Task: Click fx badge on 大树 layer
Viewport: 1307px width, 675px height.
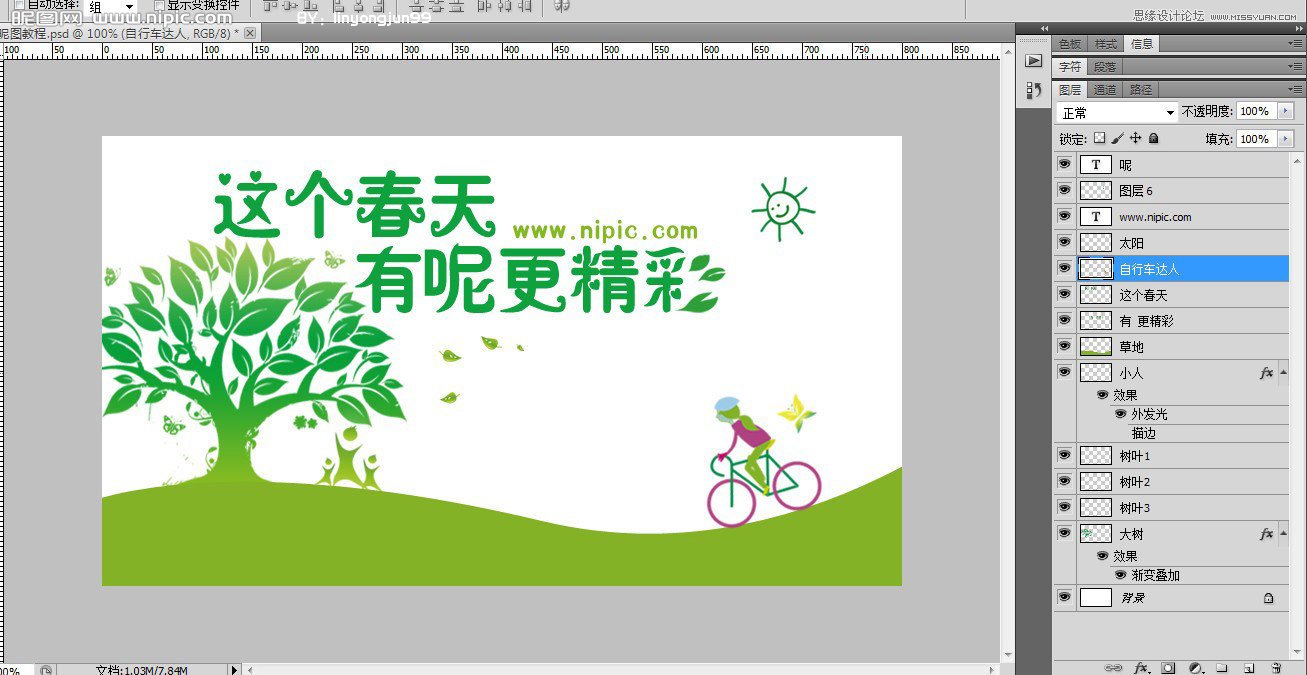Action: pos(1267,534)
